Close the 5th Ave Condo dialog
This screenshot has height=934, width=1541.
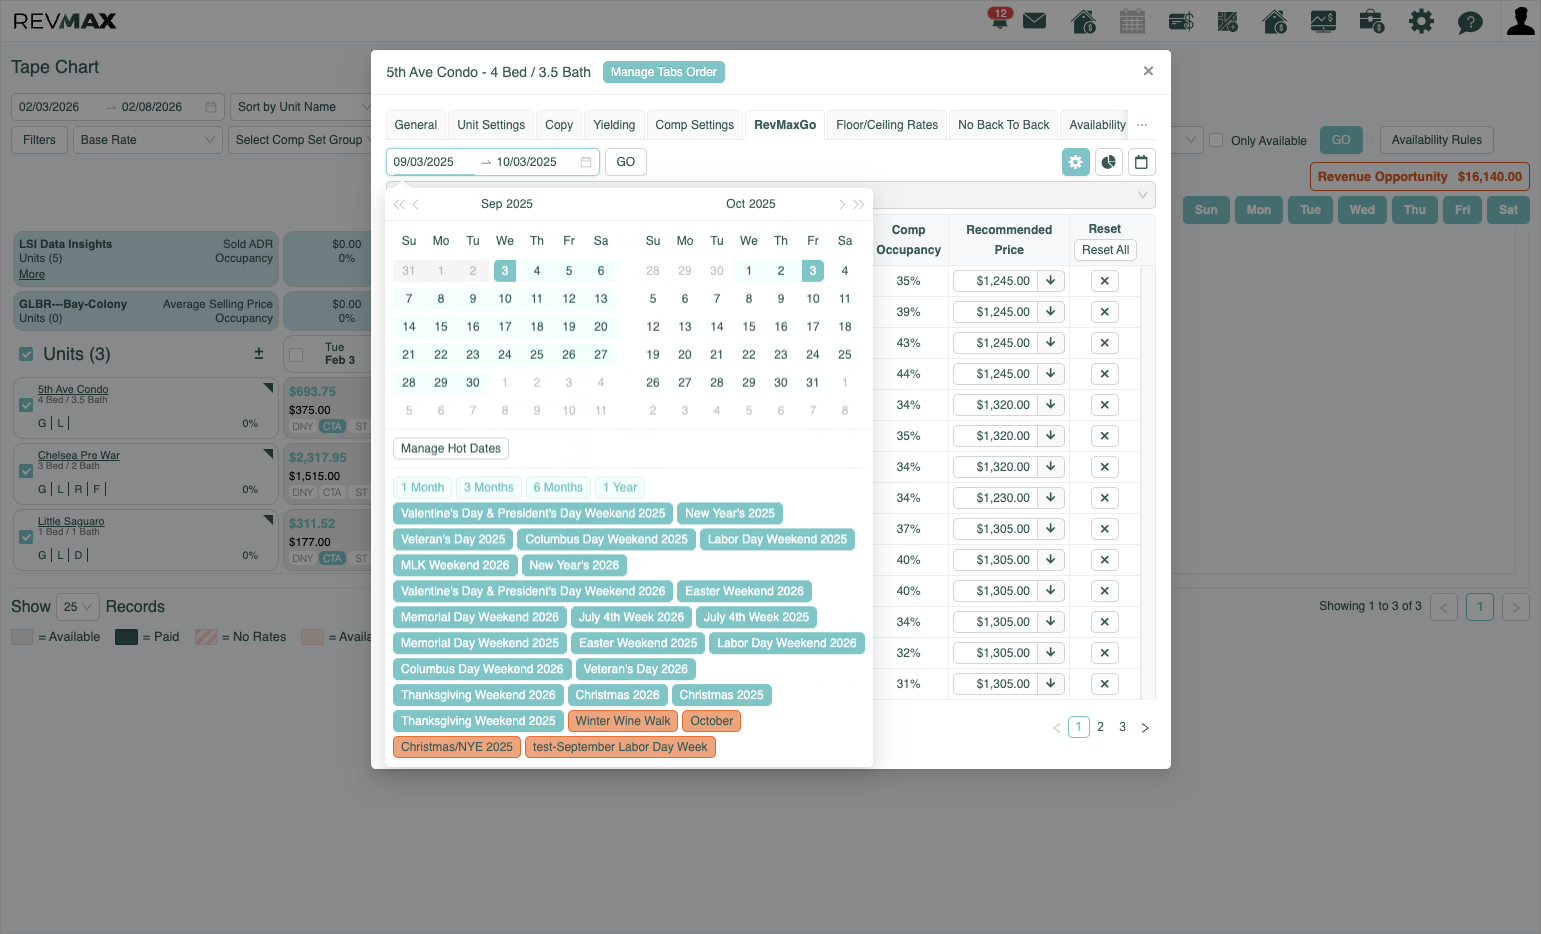coord(1148,71)
